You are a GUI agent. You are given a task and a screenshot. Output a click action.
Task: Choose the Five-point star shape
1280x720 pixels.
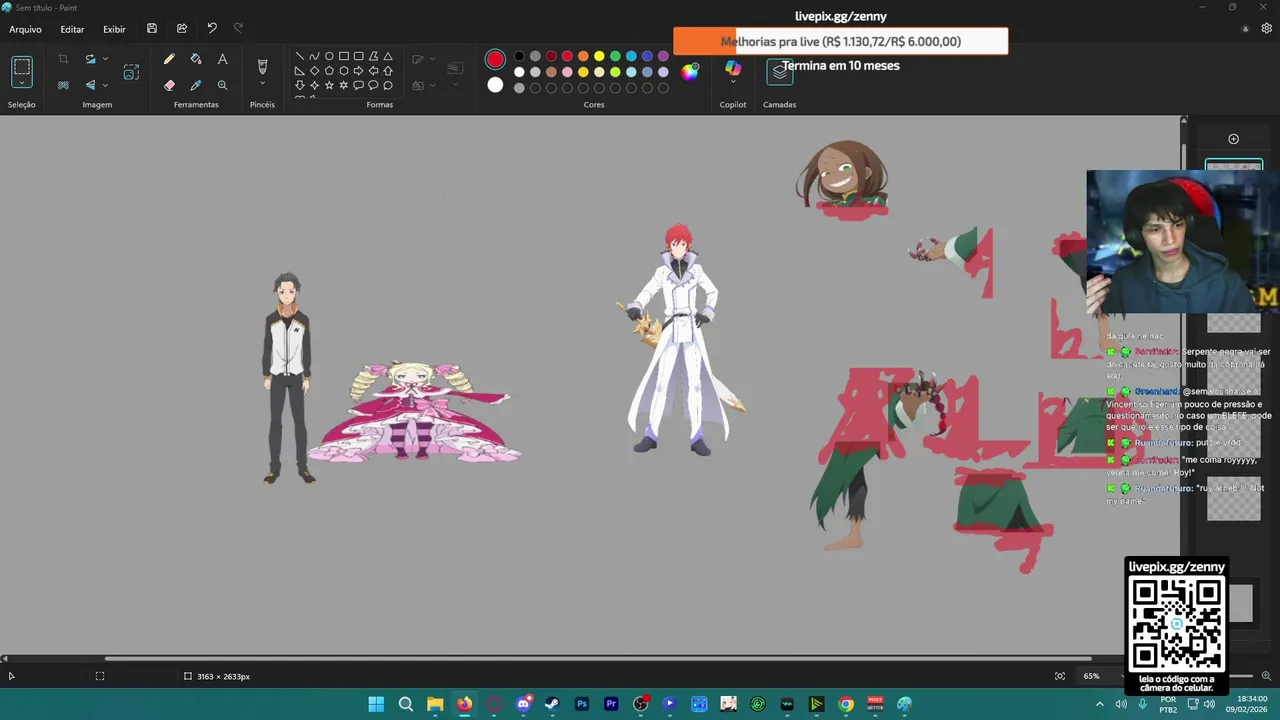tap(329, 85)
